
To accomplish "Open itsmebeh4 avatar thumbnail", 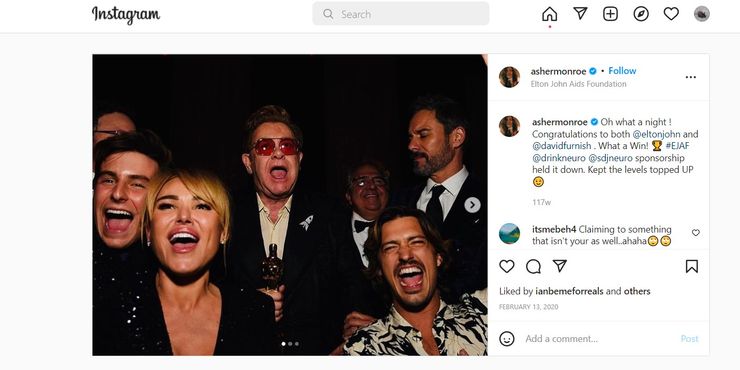I will (x=509, y=234).
